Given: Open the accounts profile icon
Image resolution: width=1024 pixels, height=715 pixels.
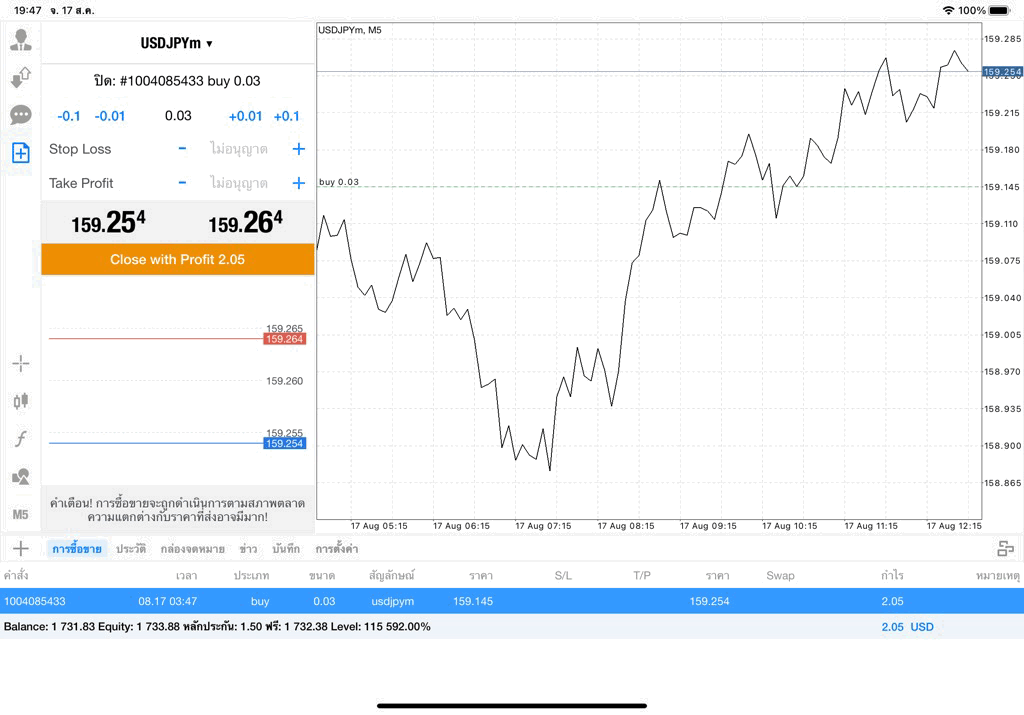Looking at the screenshot, I should pos(21,40).
